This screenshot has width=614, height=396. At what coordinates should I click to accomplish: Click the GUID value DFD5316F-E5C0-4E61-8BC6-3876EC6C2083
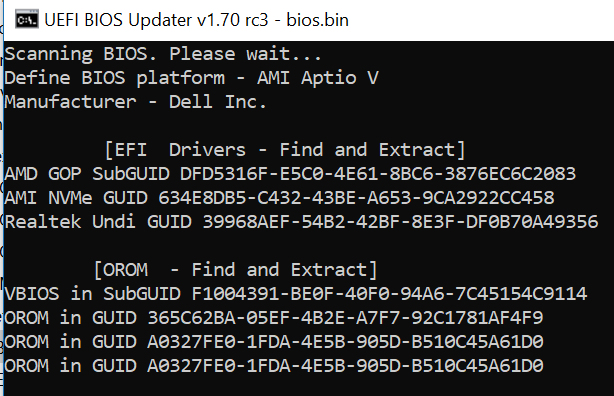tap(378, 174)
